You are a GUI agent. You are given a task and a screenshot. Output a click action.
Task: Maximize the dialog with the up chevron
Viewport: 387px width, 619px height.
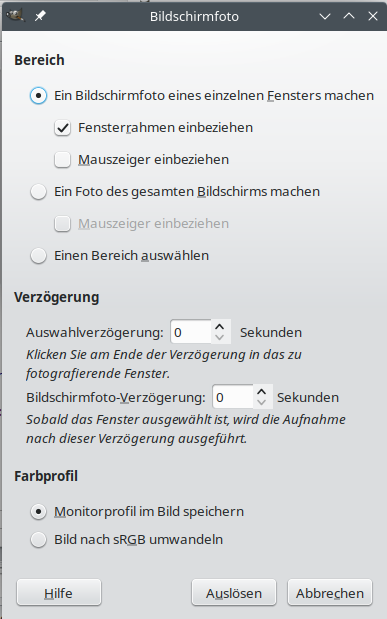(x=349, y=16)
